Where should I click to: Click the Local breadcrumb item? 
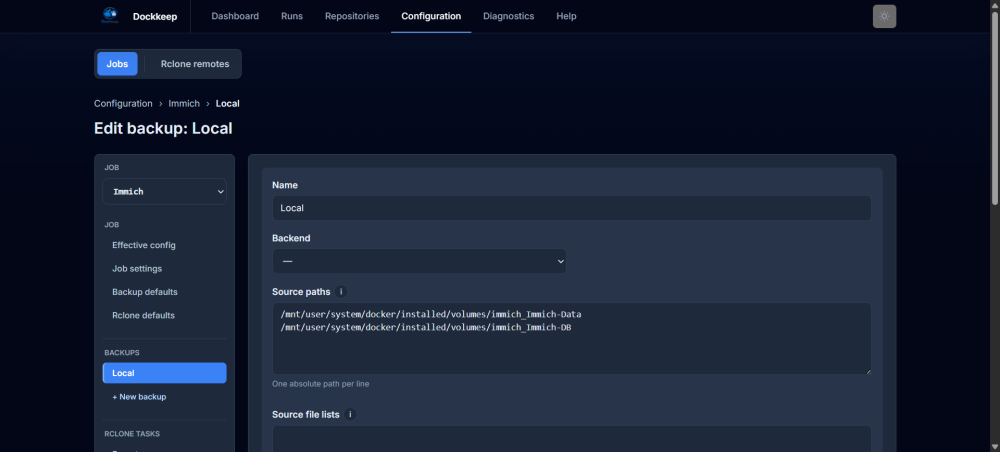coord(228,103)
